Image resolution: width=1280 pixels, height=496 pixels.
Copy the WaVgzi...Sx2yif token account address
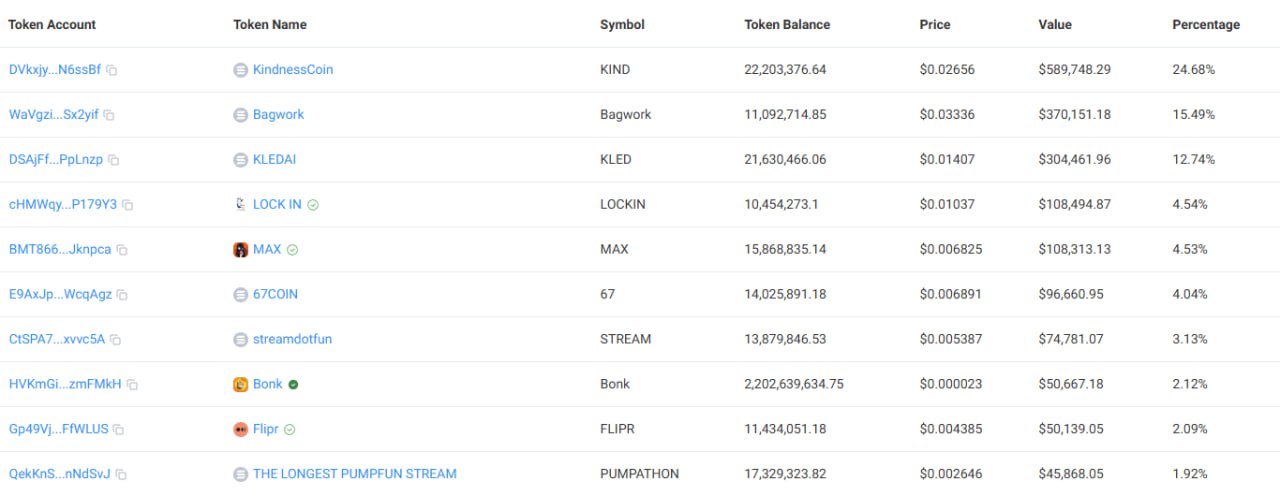[109, 115]
